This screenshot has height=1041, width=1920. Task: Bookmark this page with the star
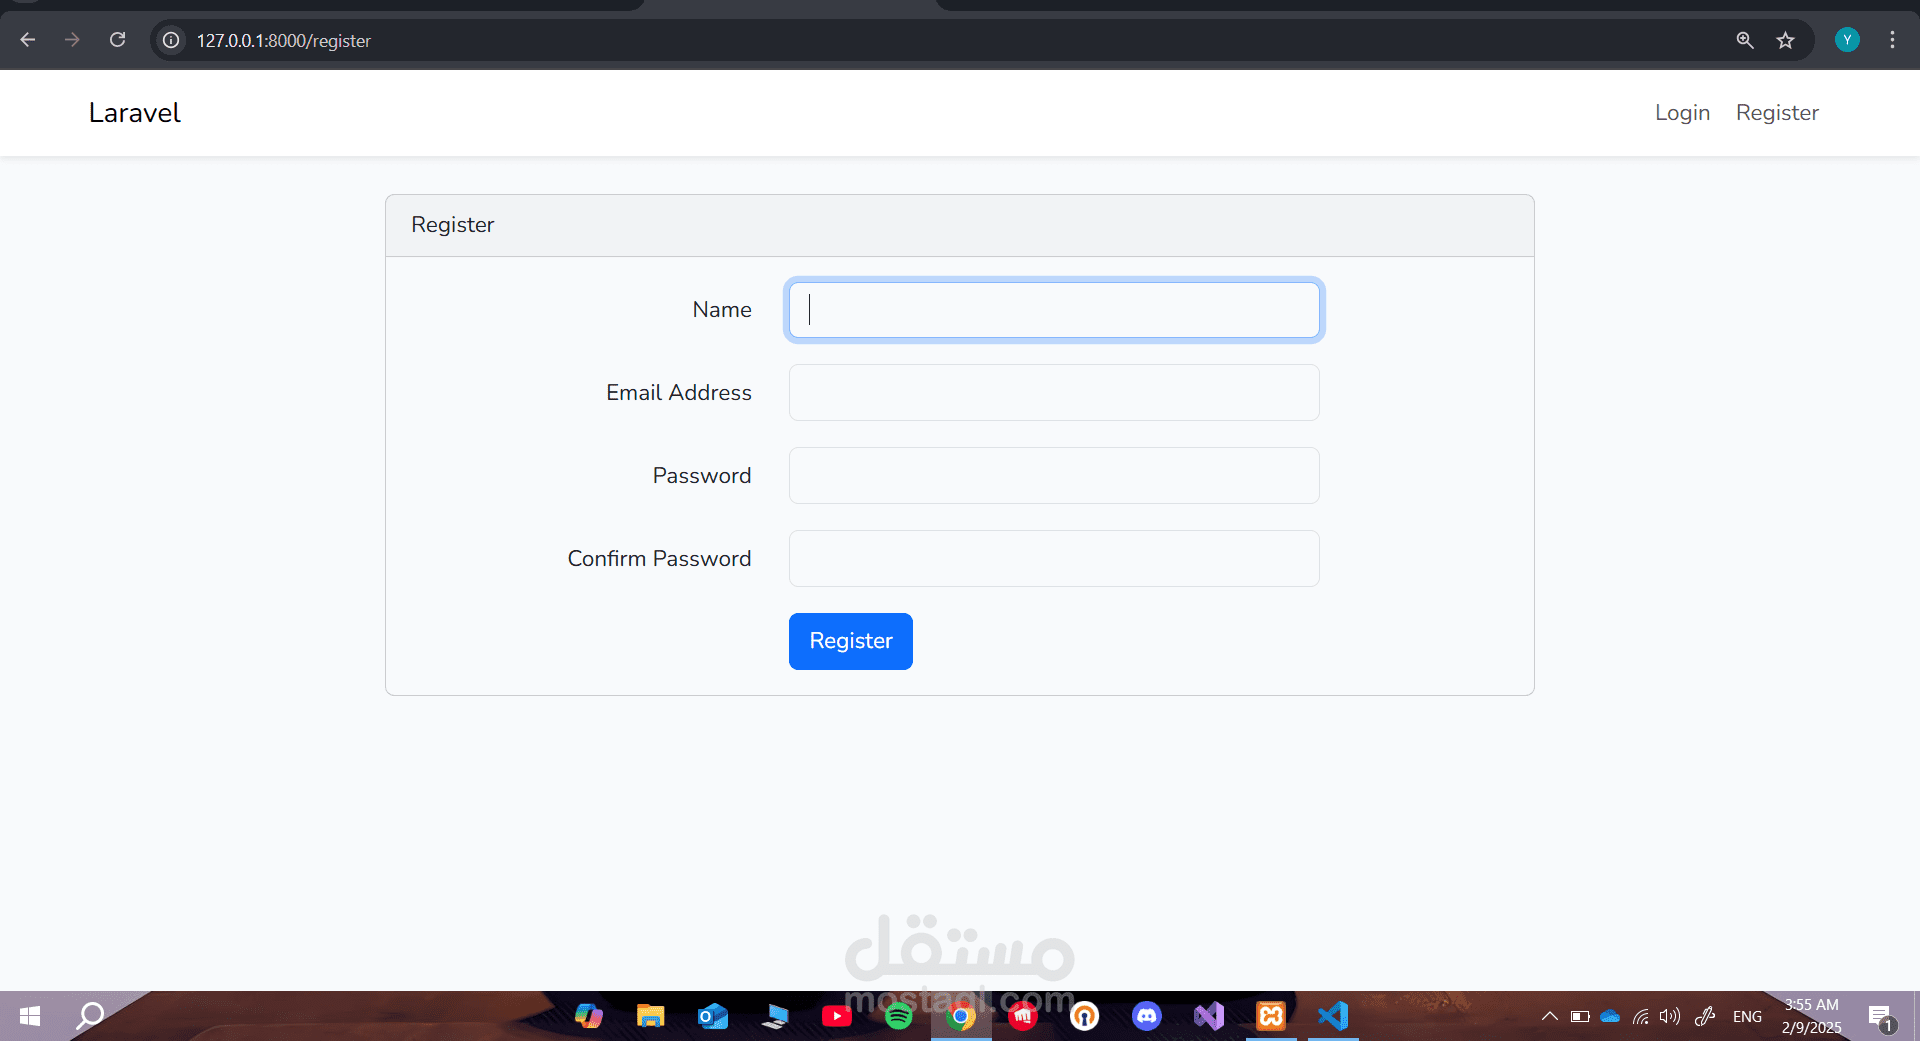(1786, 40)
